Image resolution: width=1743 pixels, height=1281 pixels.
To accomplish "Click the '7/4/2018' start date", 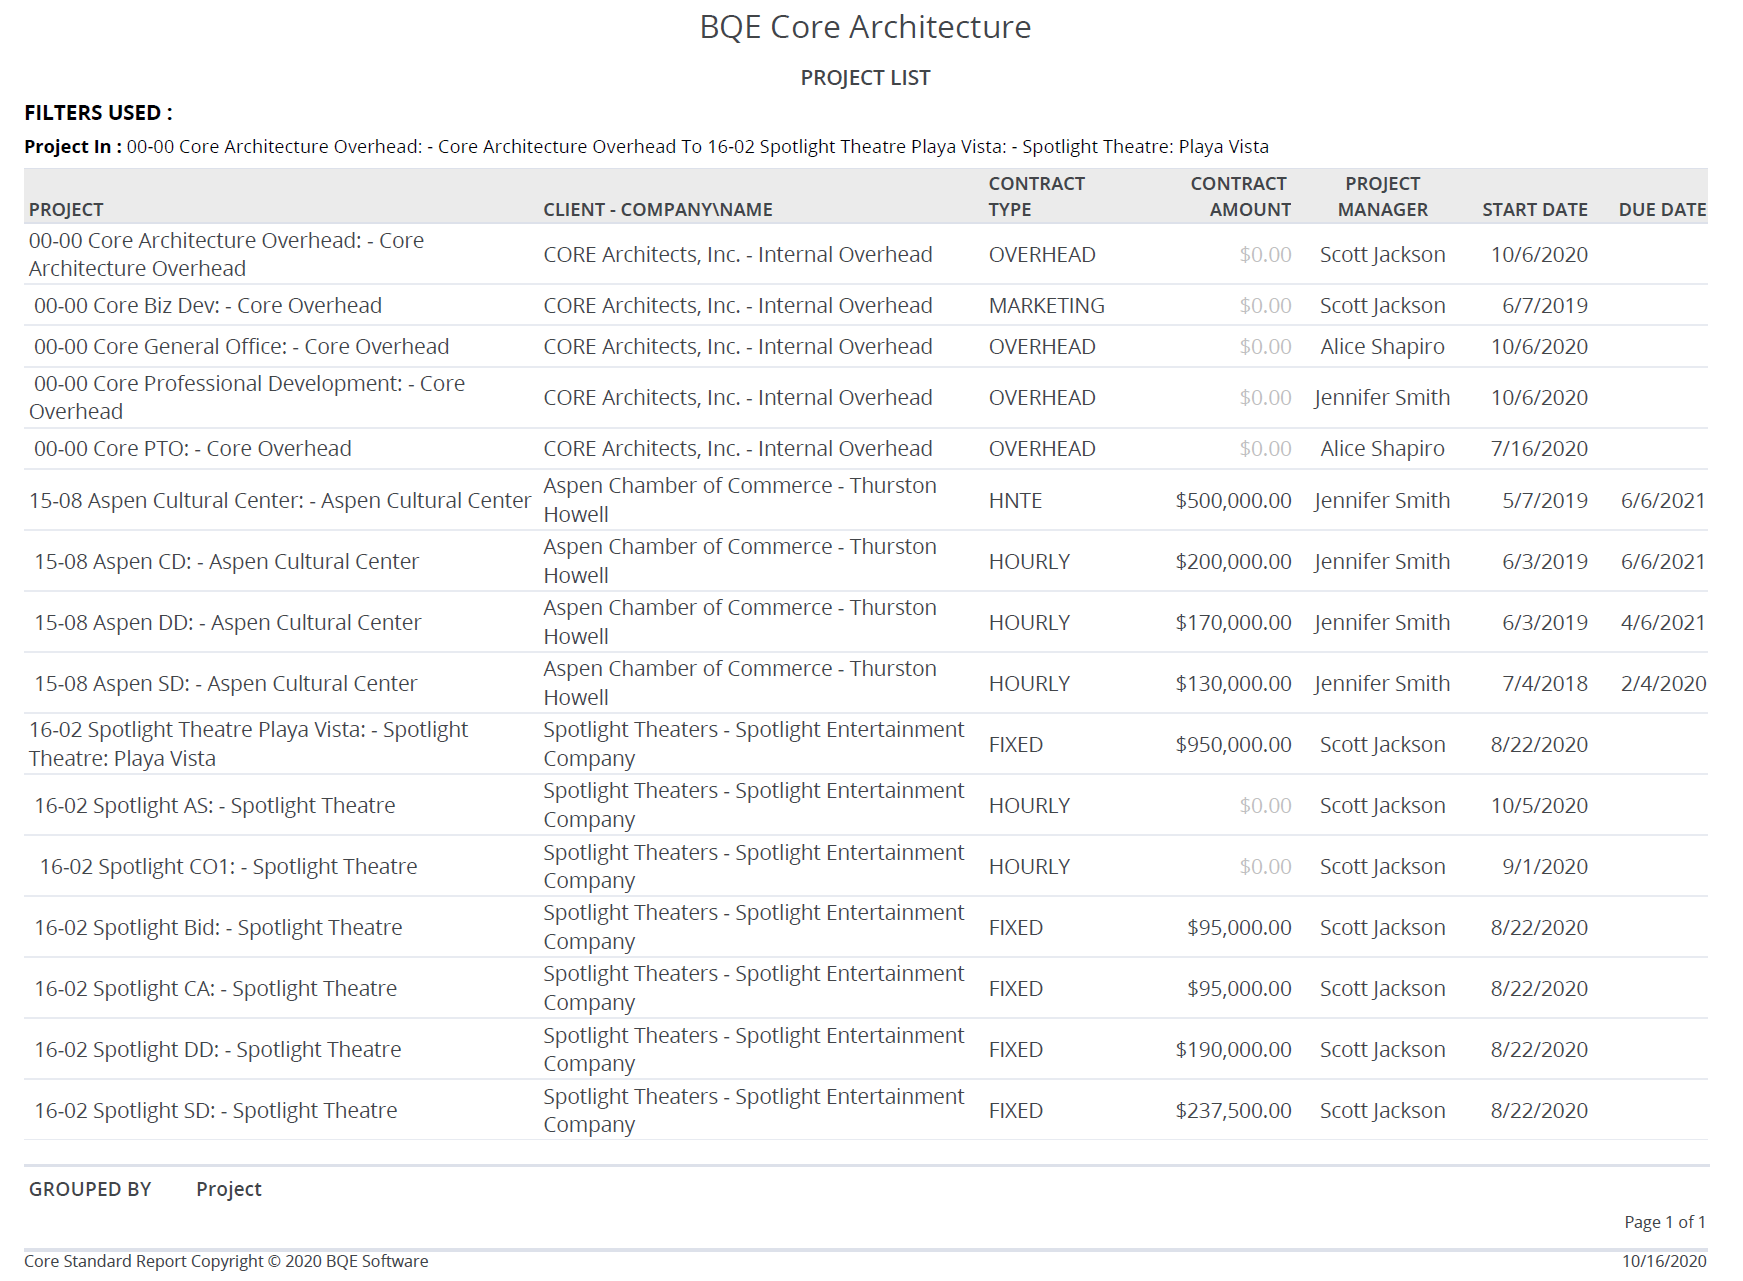I will [1545, 684].
